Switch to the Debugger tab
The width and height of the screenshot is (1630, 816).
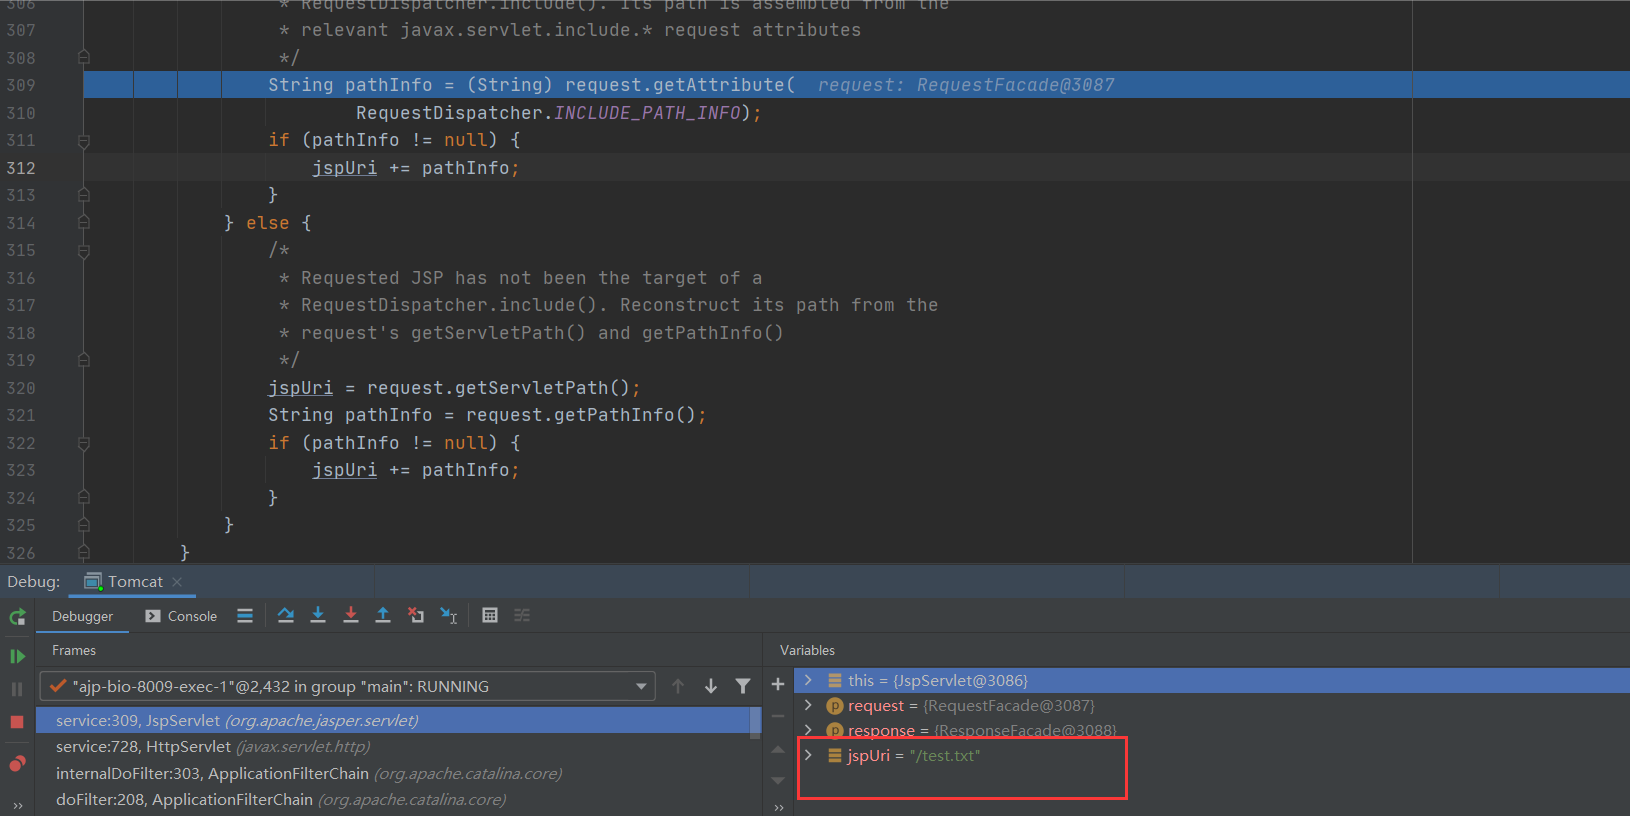pos(82,616)
